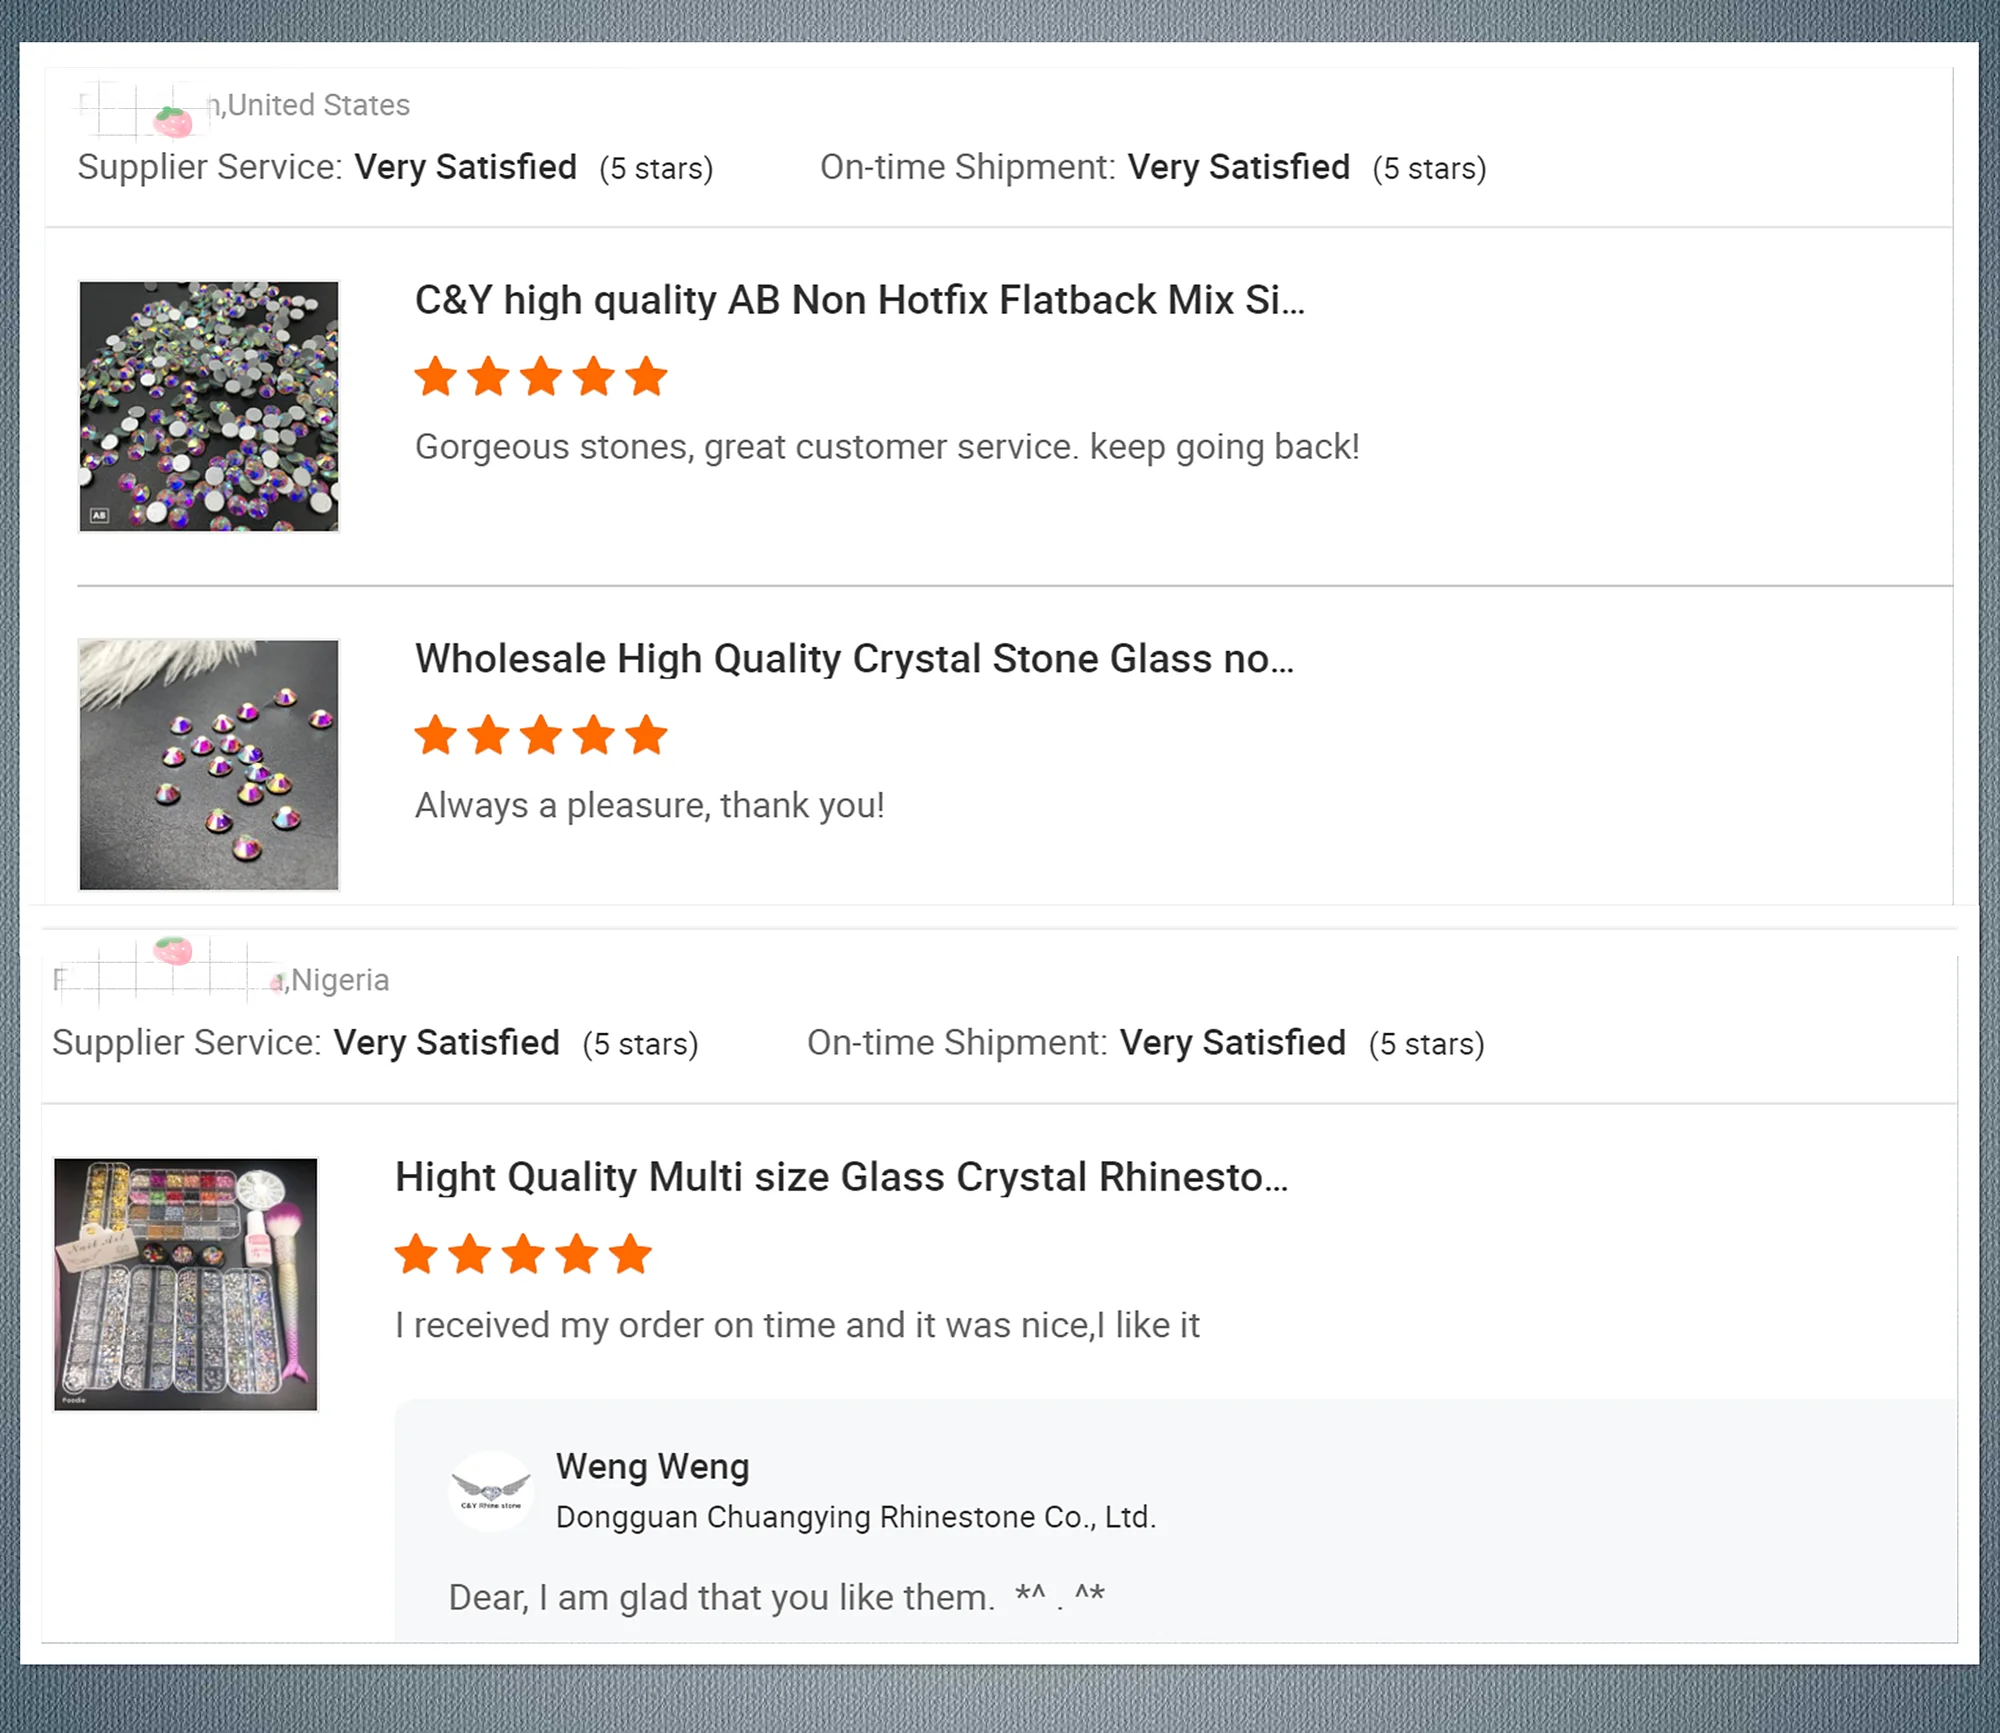Click the Weng Weng supplier avatar logo

(490, 1491)
